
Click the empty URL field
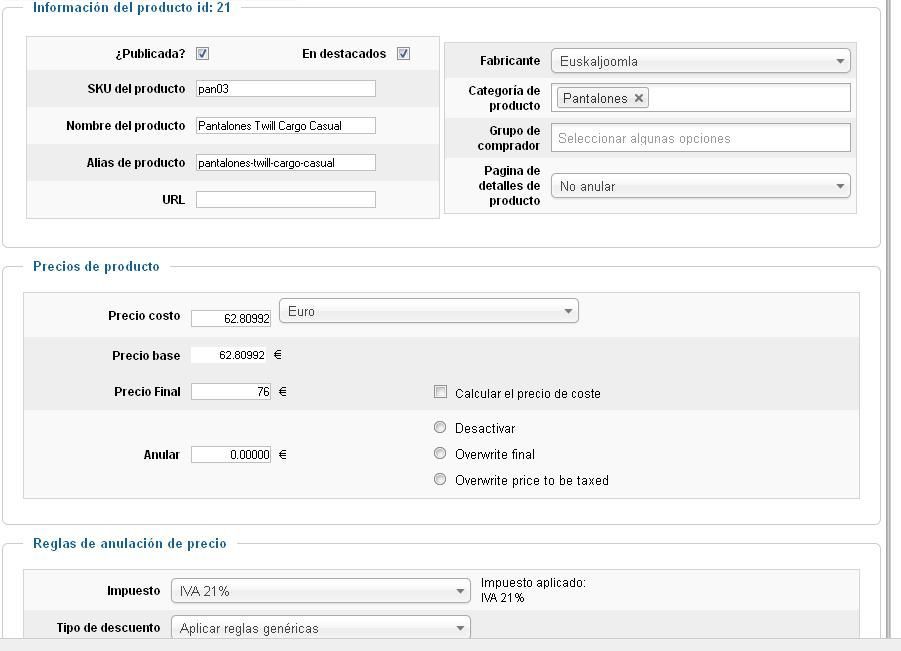pos(286,199)
